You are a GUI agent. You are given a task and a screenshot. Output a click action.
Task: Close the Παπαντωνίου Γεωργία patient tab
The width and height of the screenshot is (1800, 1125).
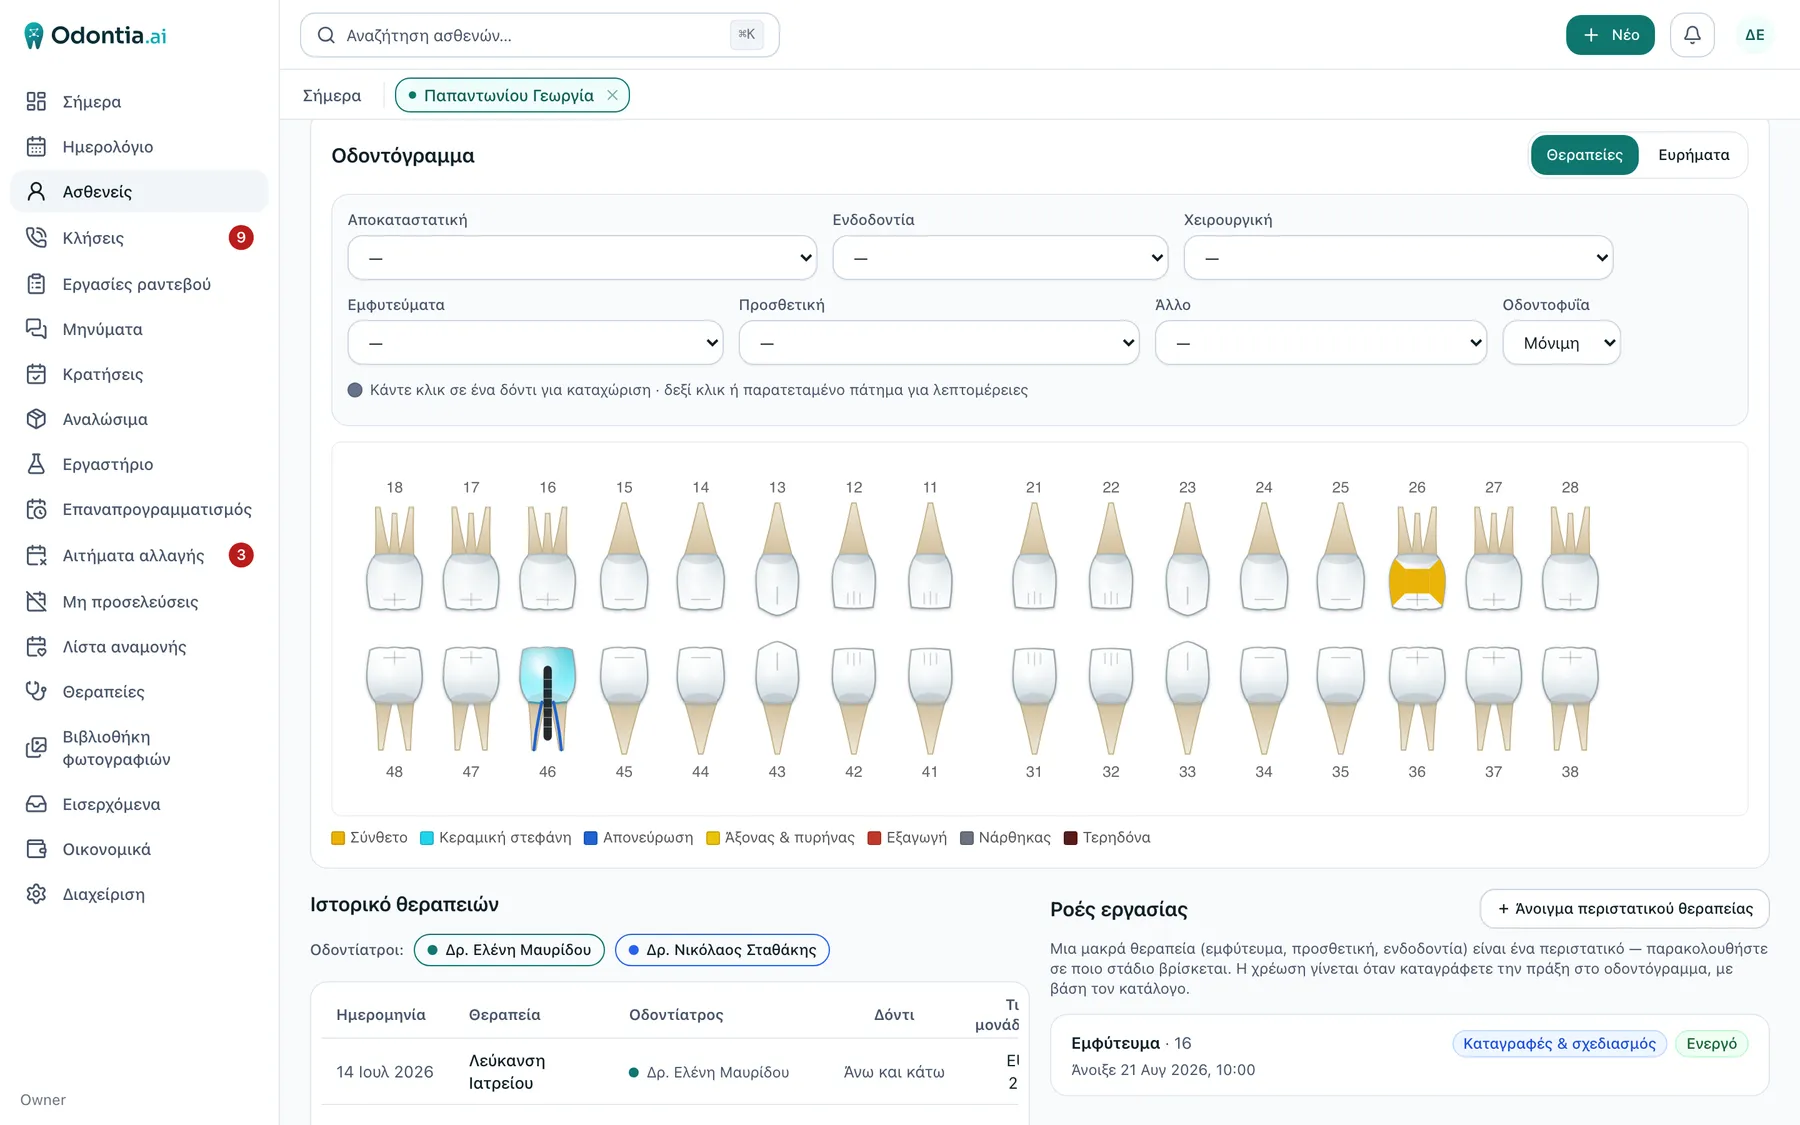coord(612,95)
